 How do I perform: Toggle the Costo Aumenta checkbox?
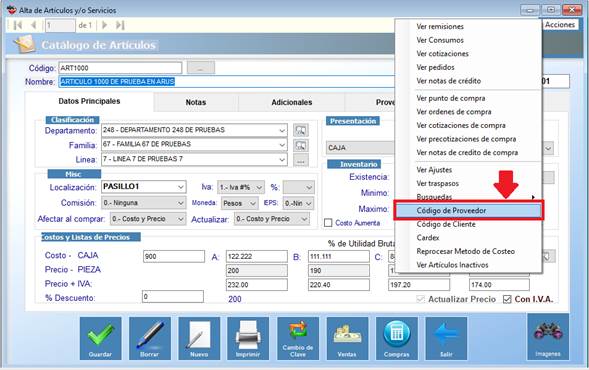click(x=328, y=223)
